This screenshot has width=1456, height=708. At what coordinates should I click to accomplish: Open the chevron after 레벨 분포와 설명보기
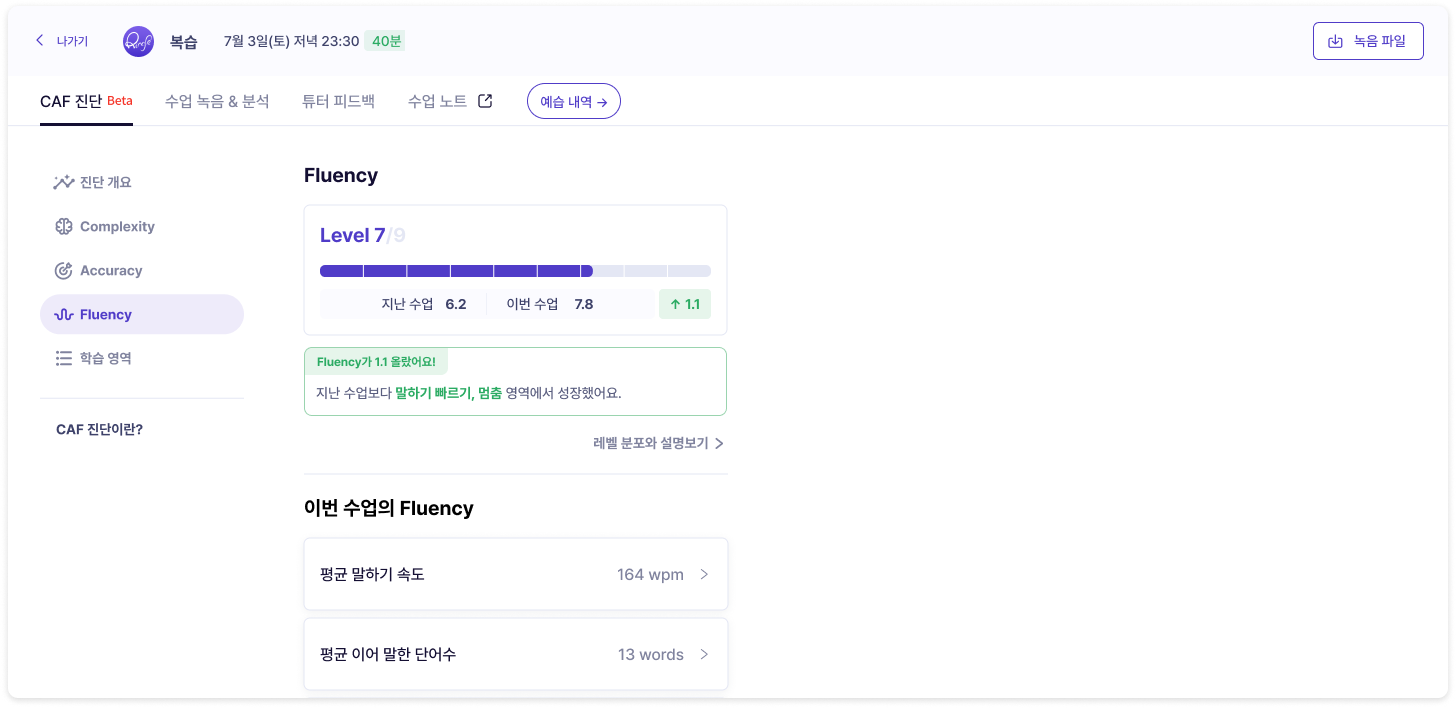coord(719,443)
